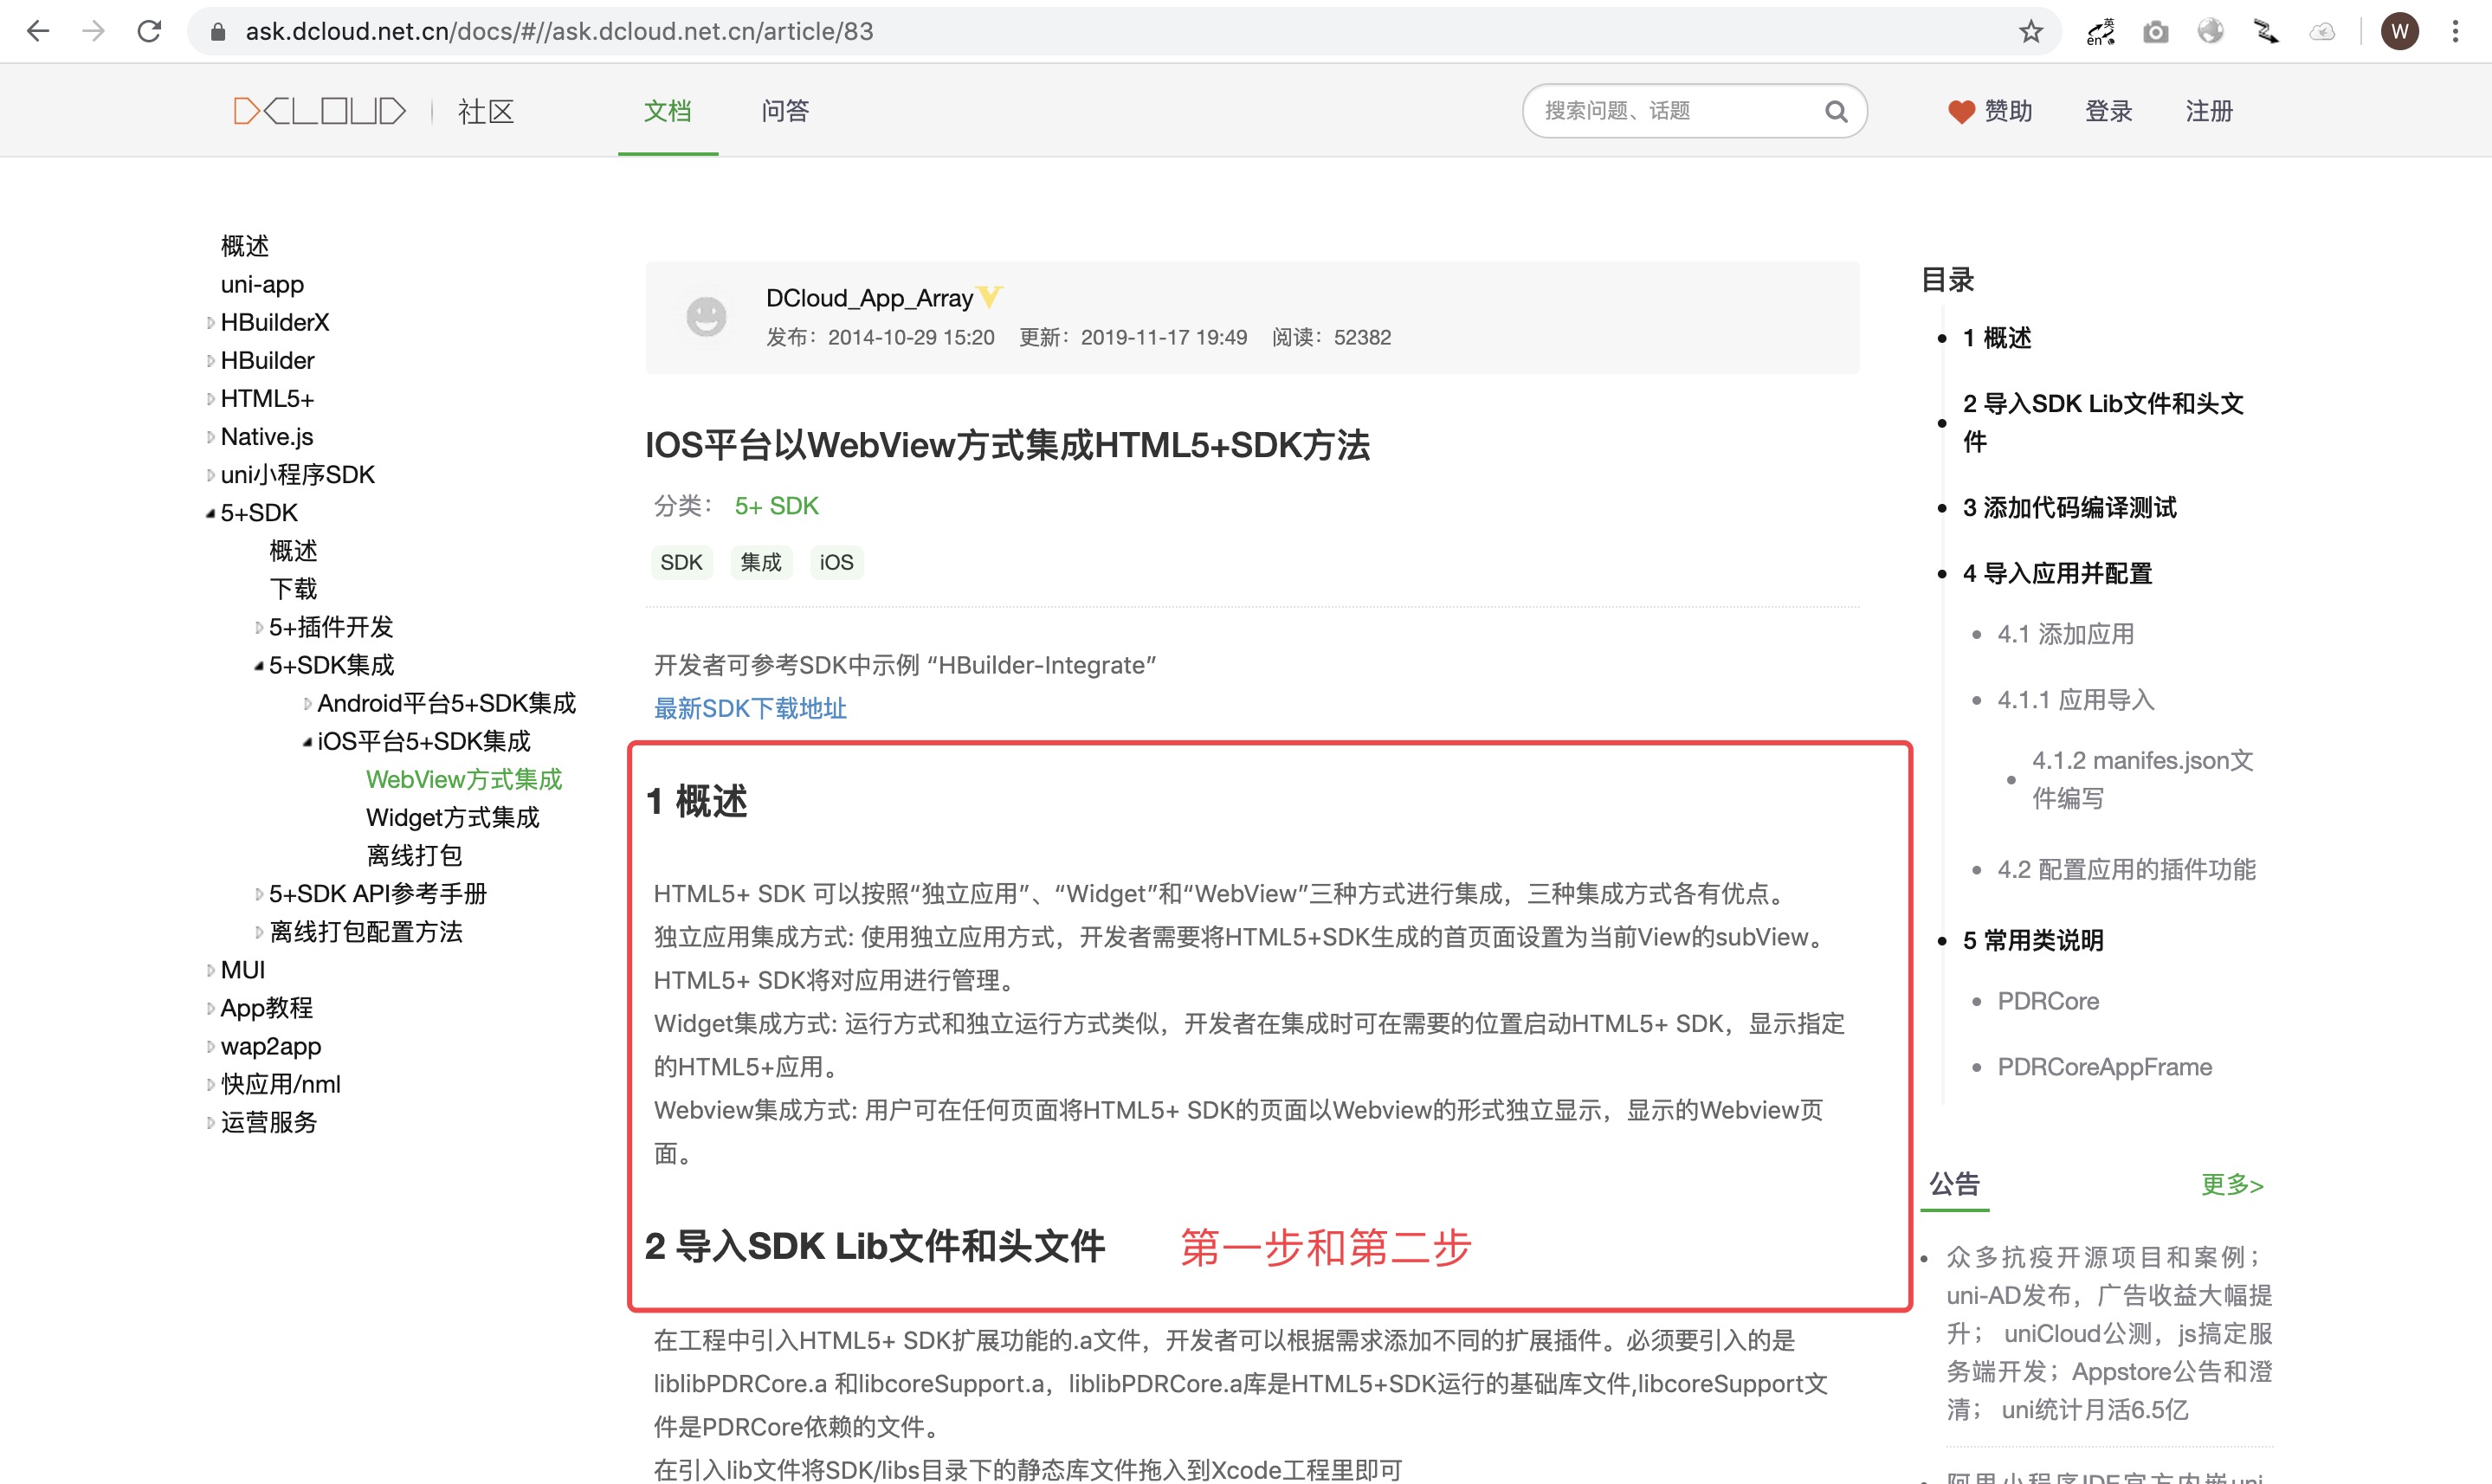Switch to the 文档 tab
Viewport: 2492px width, 1484px height.
667,111
